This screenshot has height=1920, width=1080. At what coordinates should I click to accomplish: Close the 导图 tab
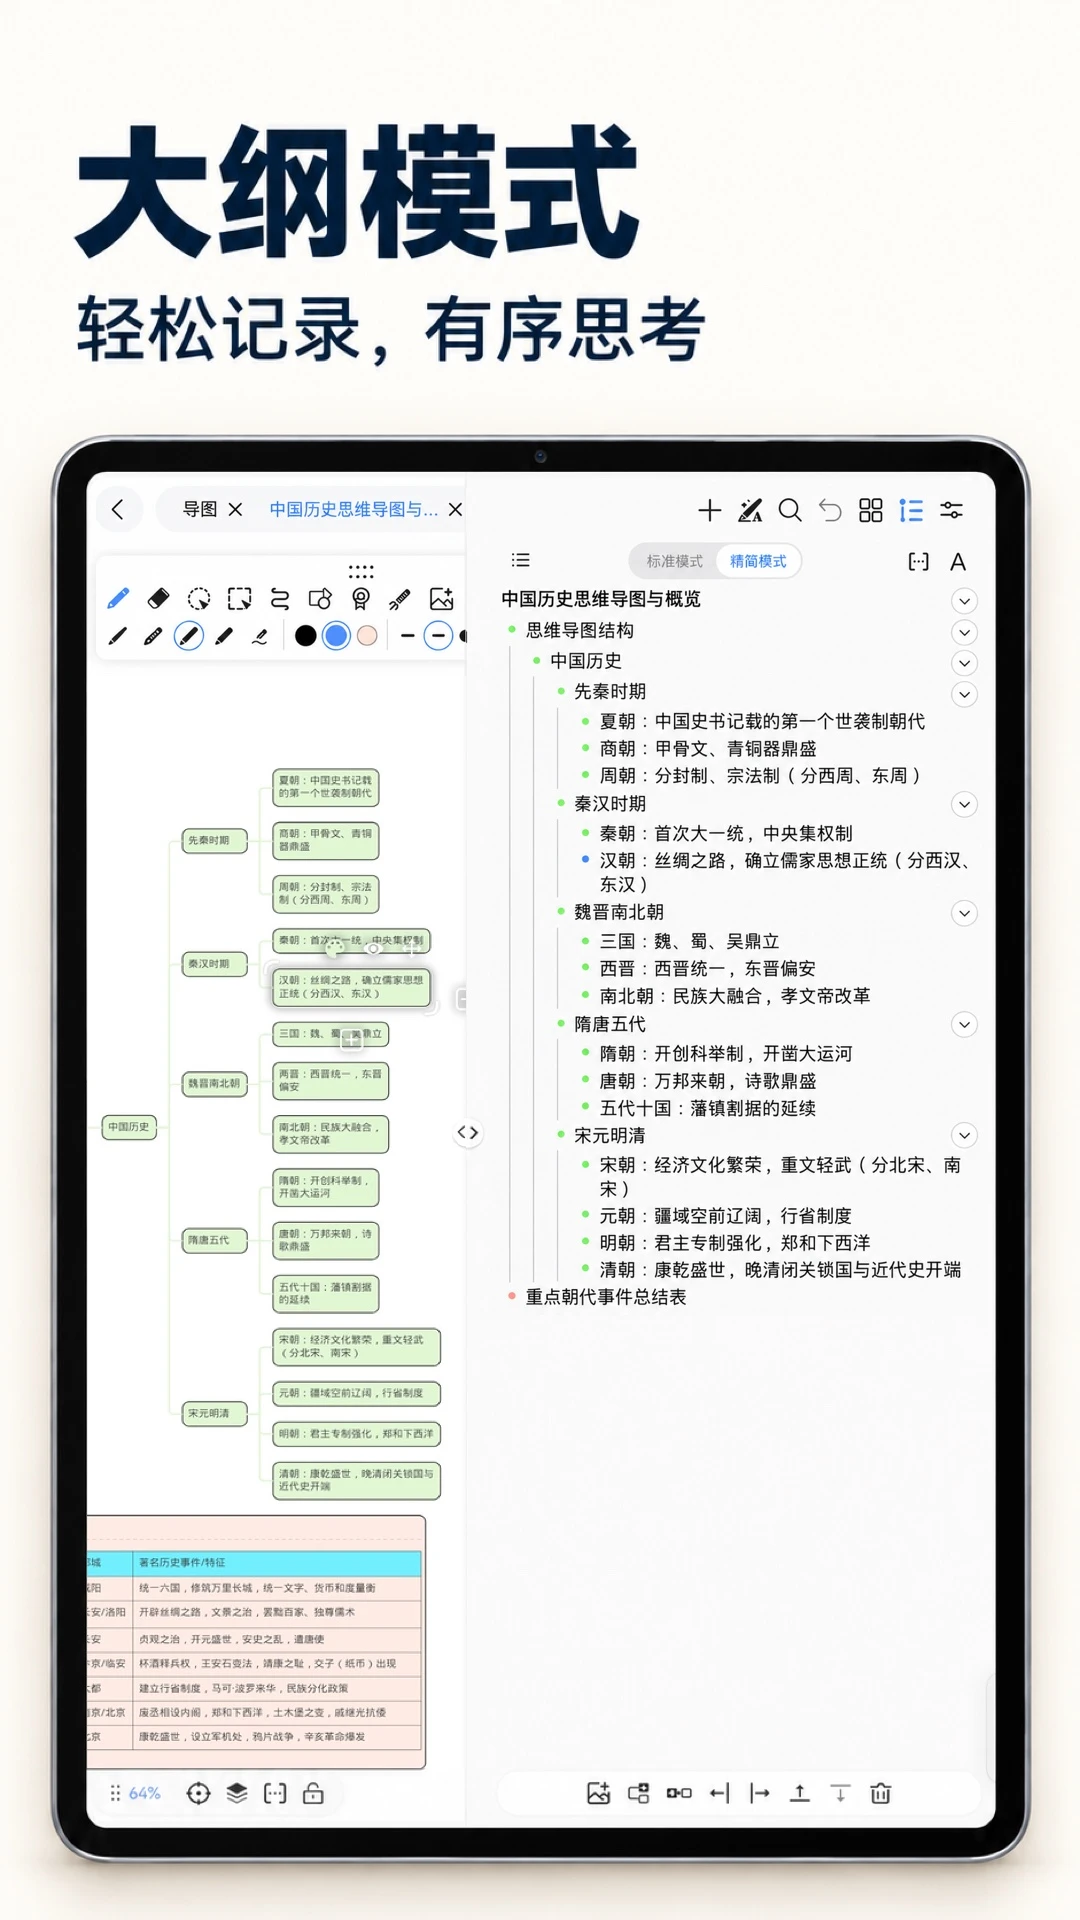[236, 510]
